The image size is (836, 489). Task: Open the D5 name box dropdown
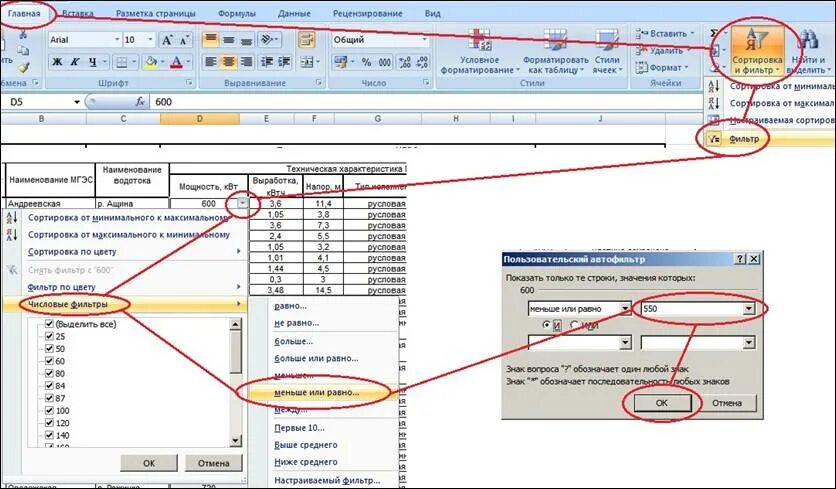pyautogui.click(x=77, y=102)
